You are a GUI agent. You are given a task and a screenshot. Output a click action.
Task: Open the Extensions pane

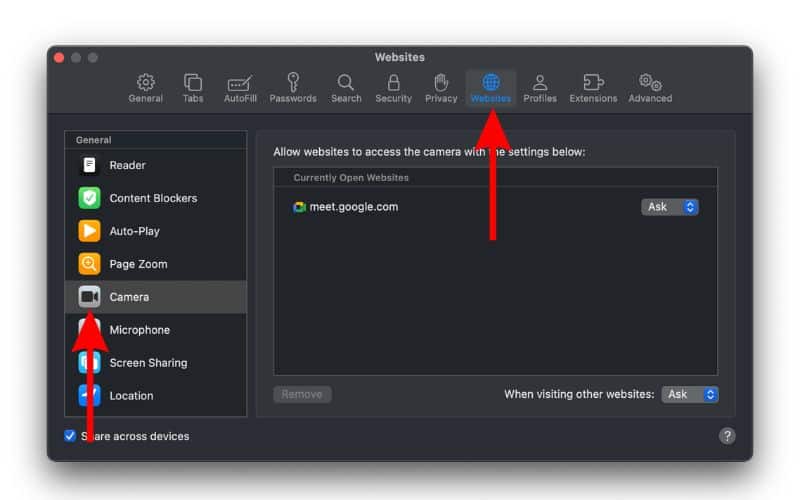click(x=593, y=88)
